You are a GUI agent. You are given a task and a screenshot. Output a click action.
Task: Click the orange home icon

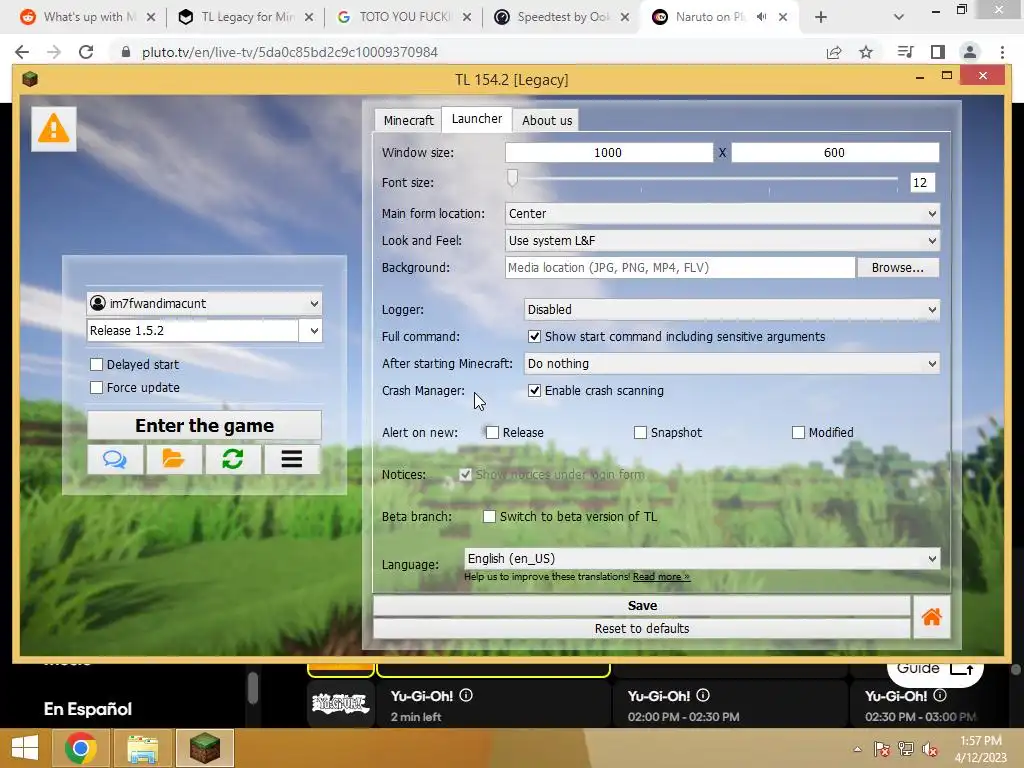[931, 616]
